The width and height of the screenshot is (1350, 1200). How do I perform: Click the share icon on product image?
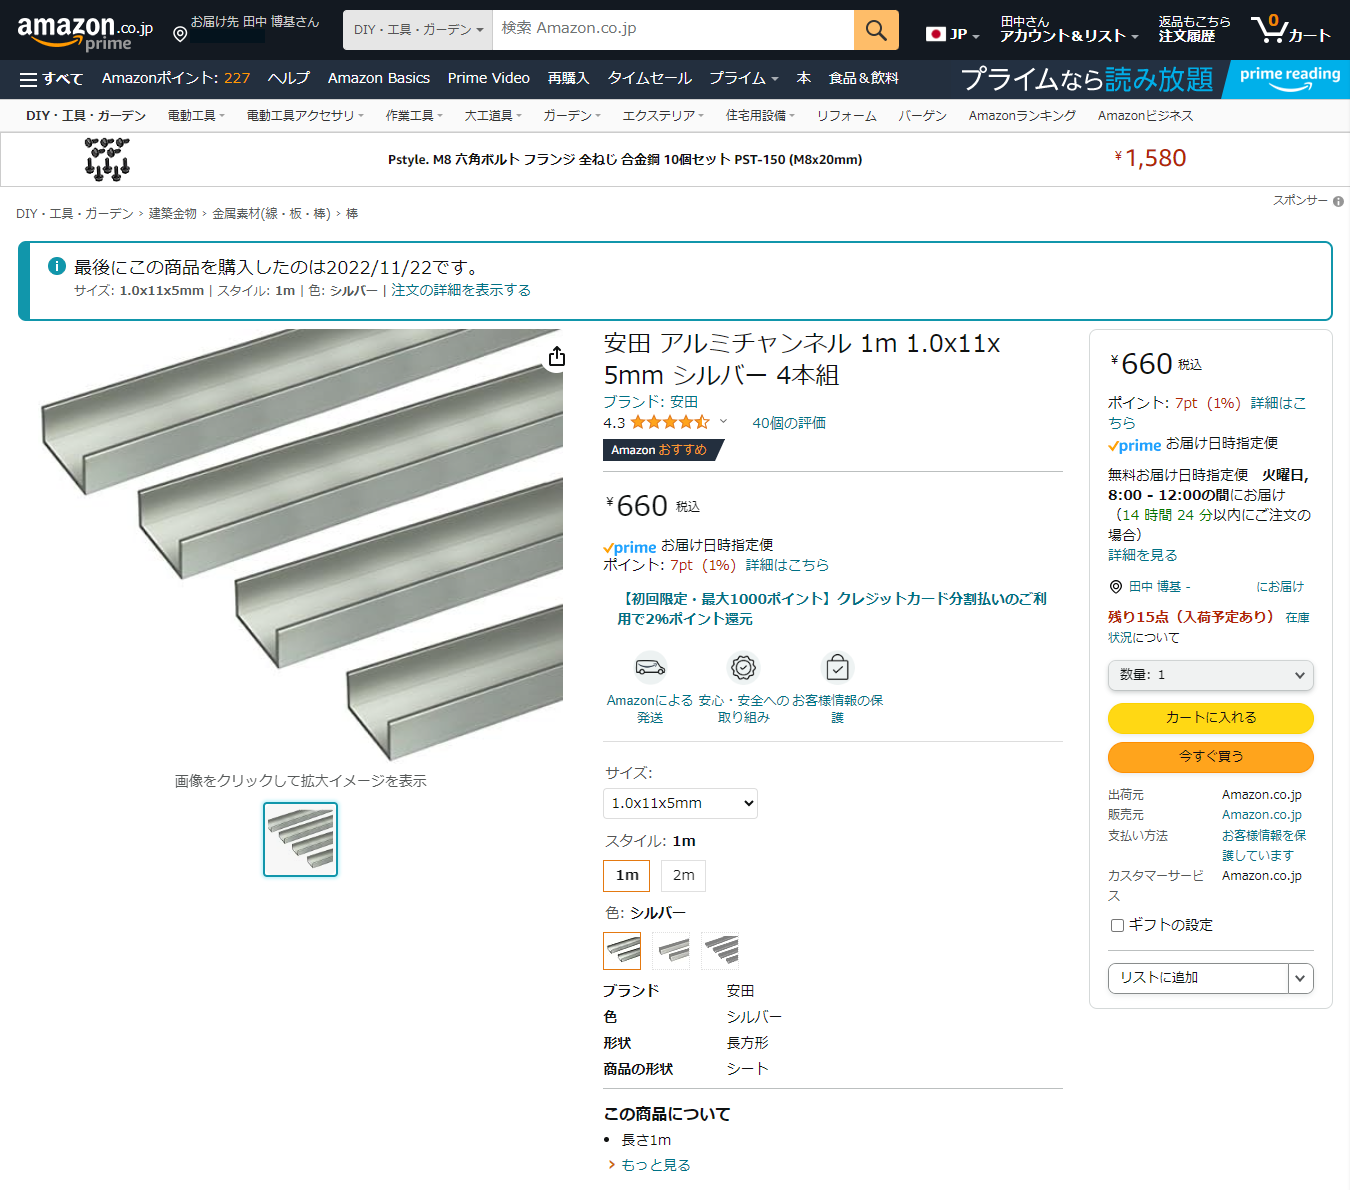pos(557,357)
